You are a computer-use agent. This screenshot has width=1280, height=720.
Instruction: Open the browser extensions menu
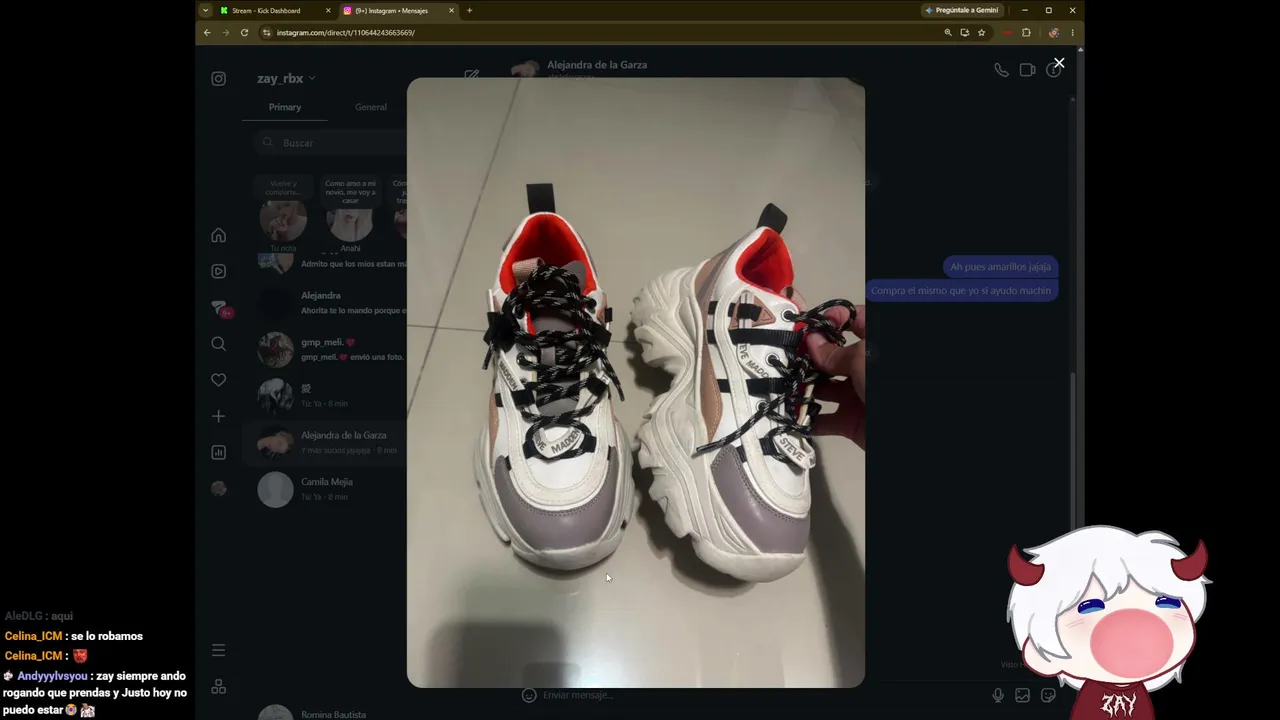click(x=1026, y=33)
